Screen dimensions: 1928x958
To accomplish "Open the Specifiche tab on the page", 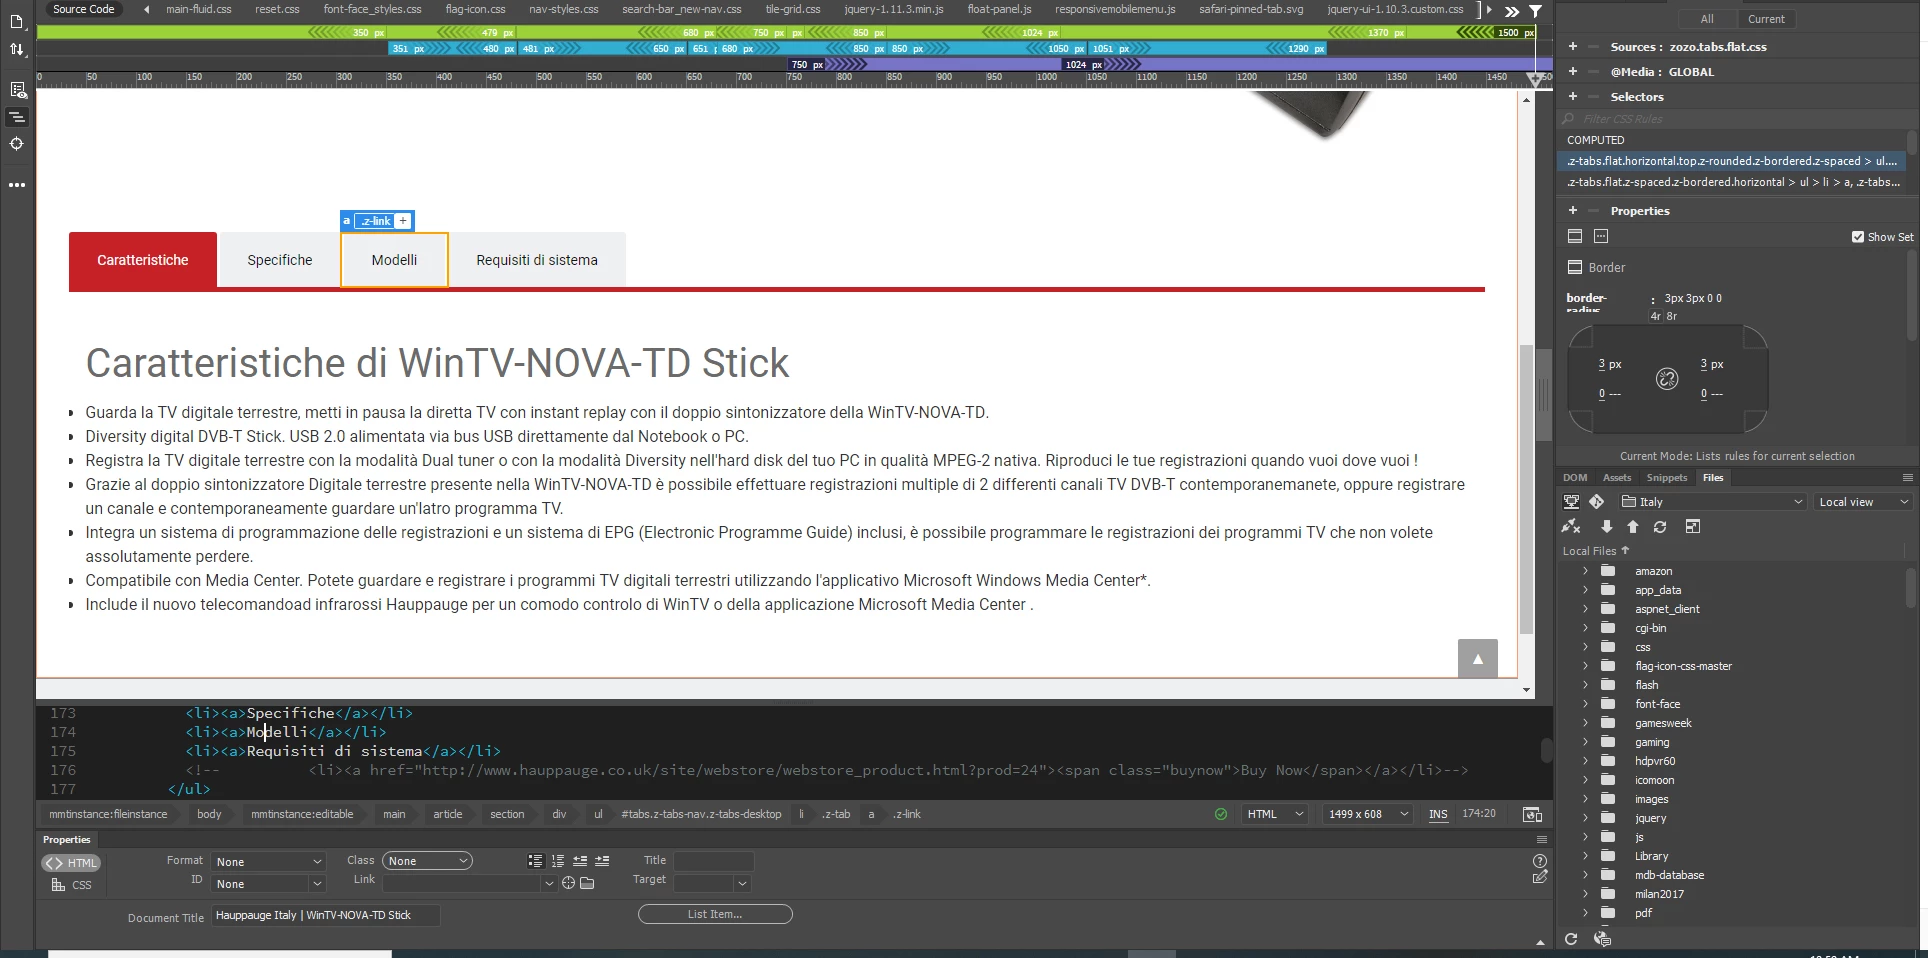I will pos(280,260).
